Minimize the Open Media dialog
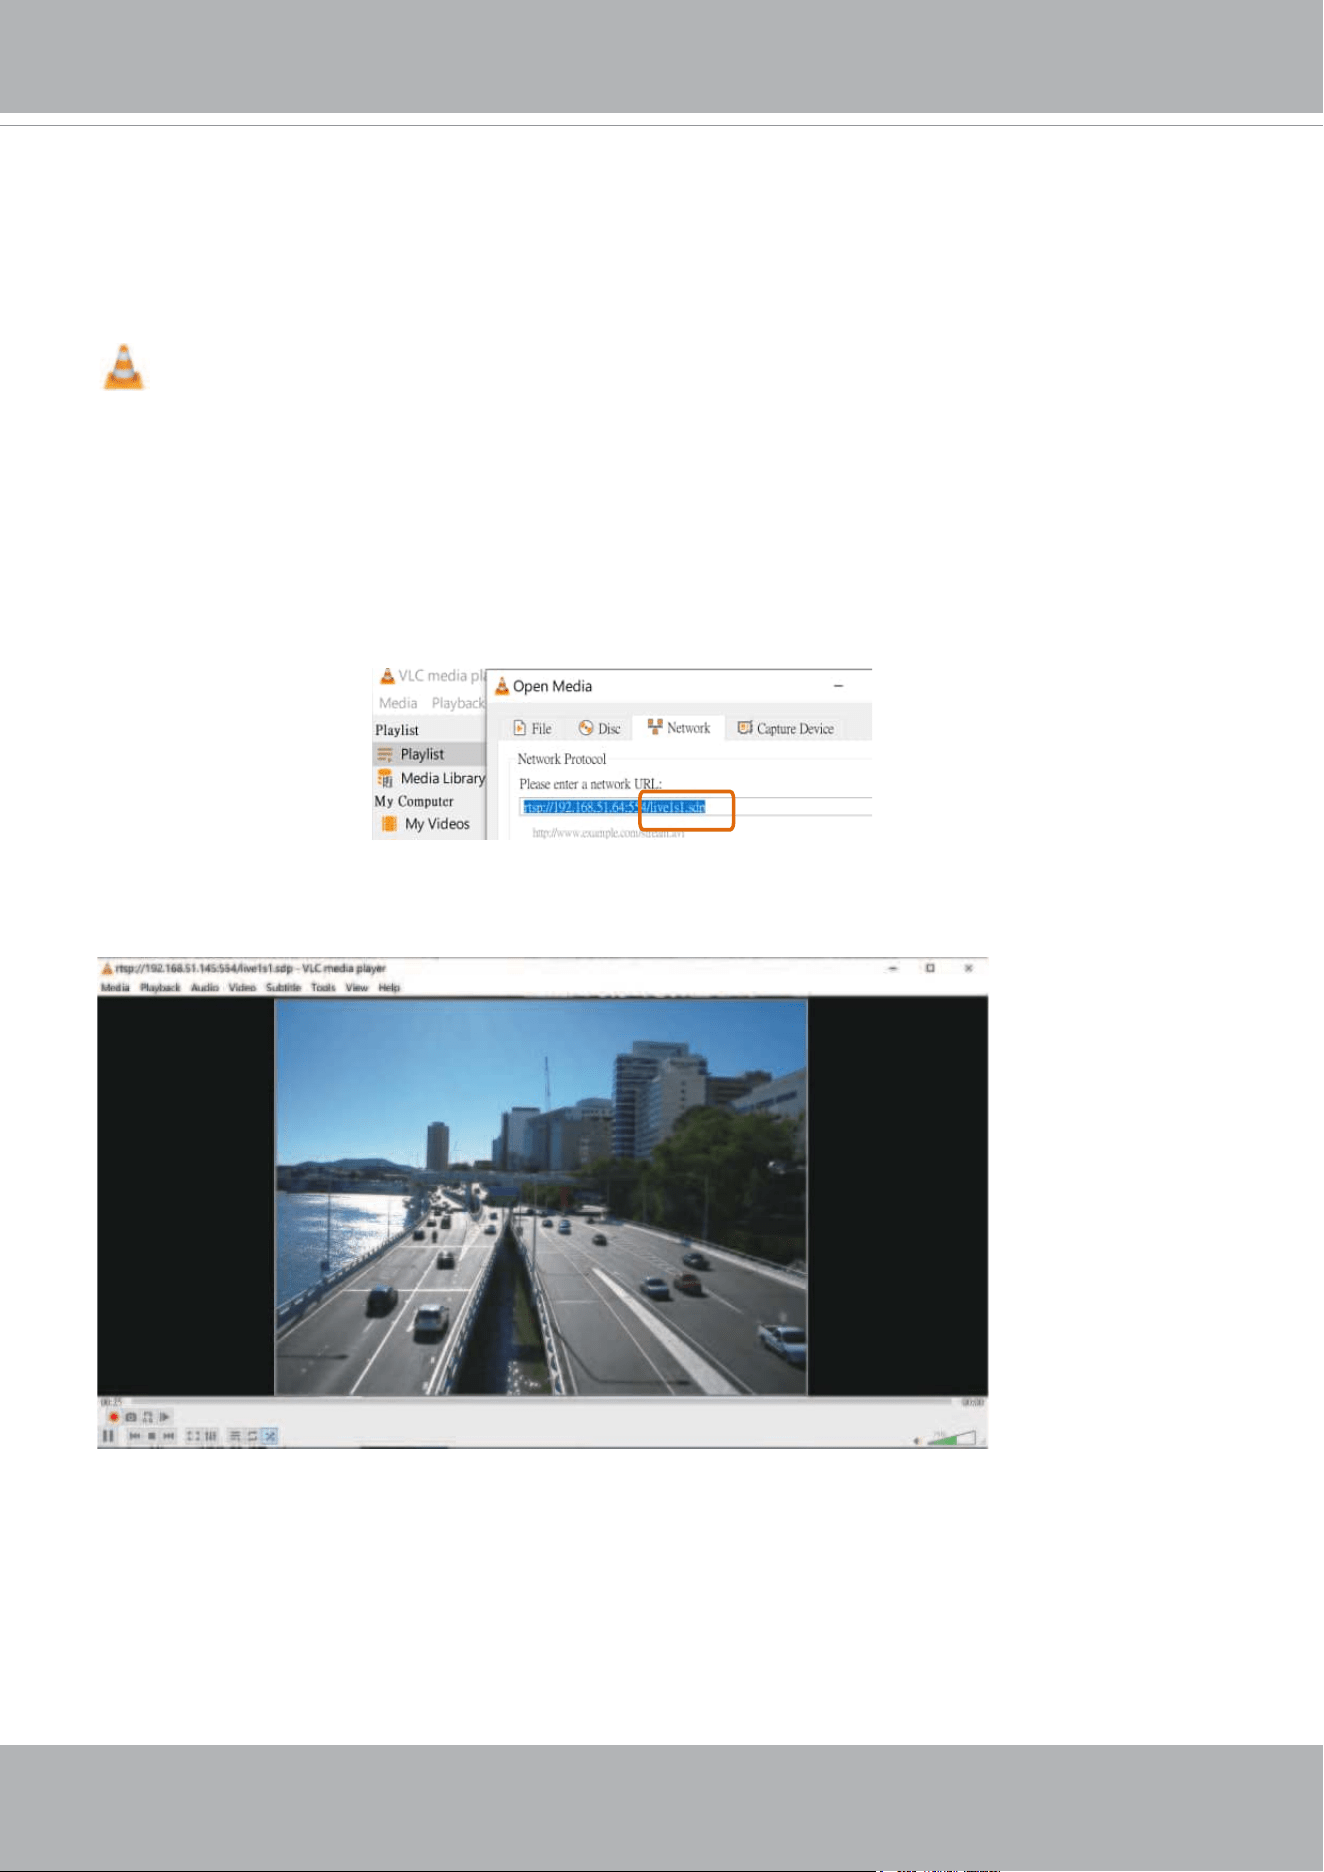Screen dimensions: 1324x1872 (x=838, y=686)
